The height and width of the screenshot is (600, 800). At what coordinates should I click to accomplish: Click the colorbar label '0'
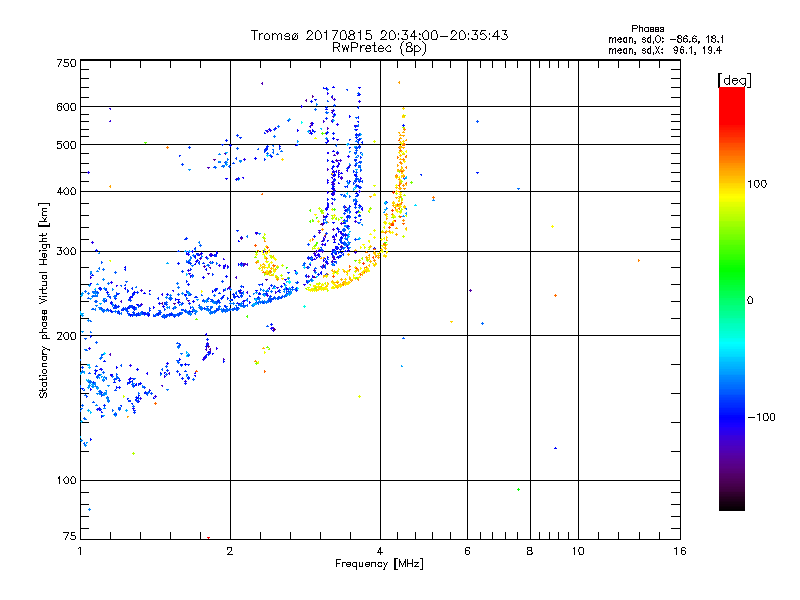tap(750, 301)
